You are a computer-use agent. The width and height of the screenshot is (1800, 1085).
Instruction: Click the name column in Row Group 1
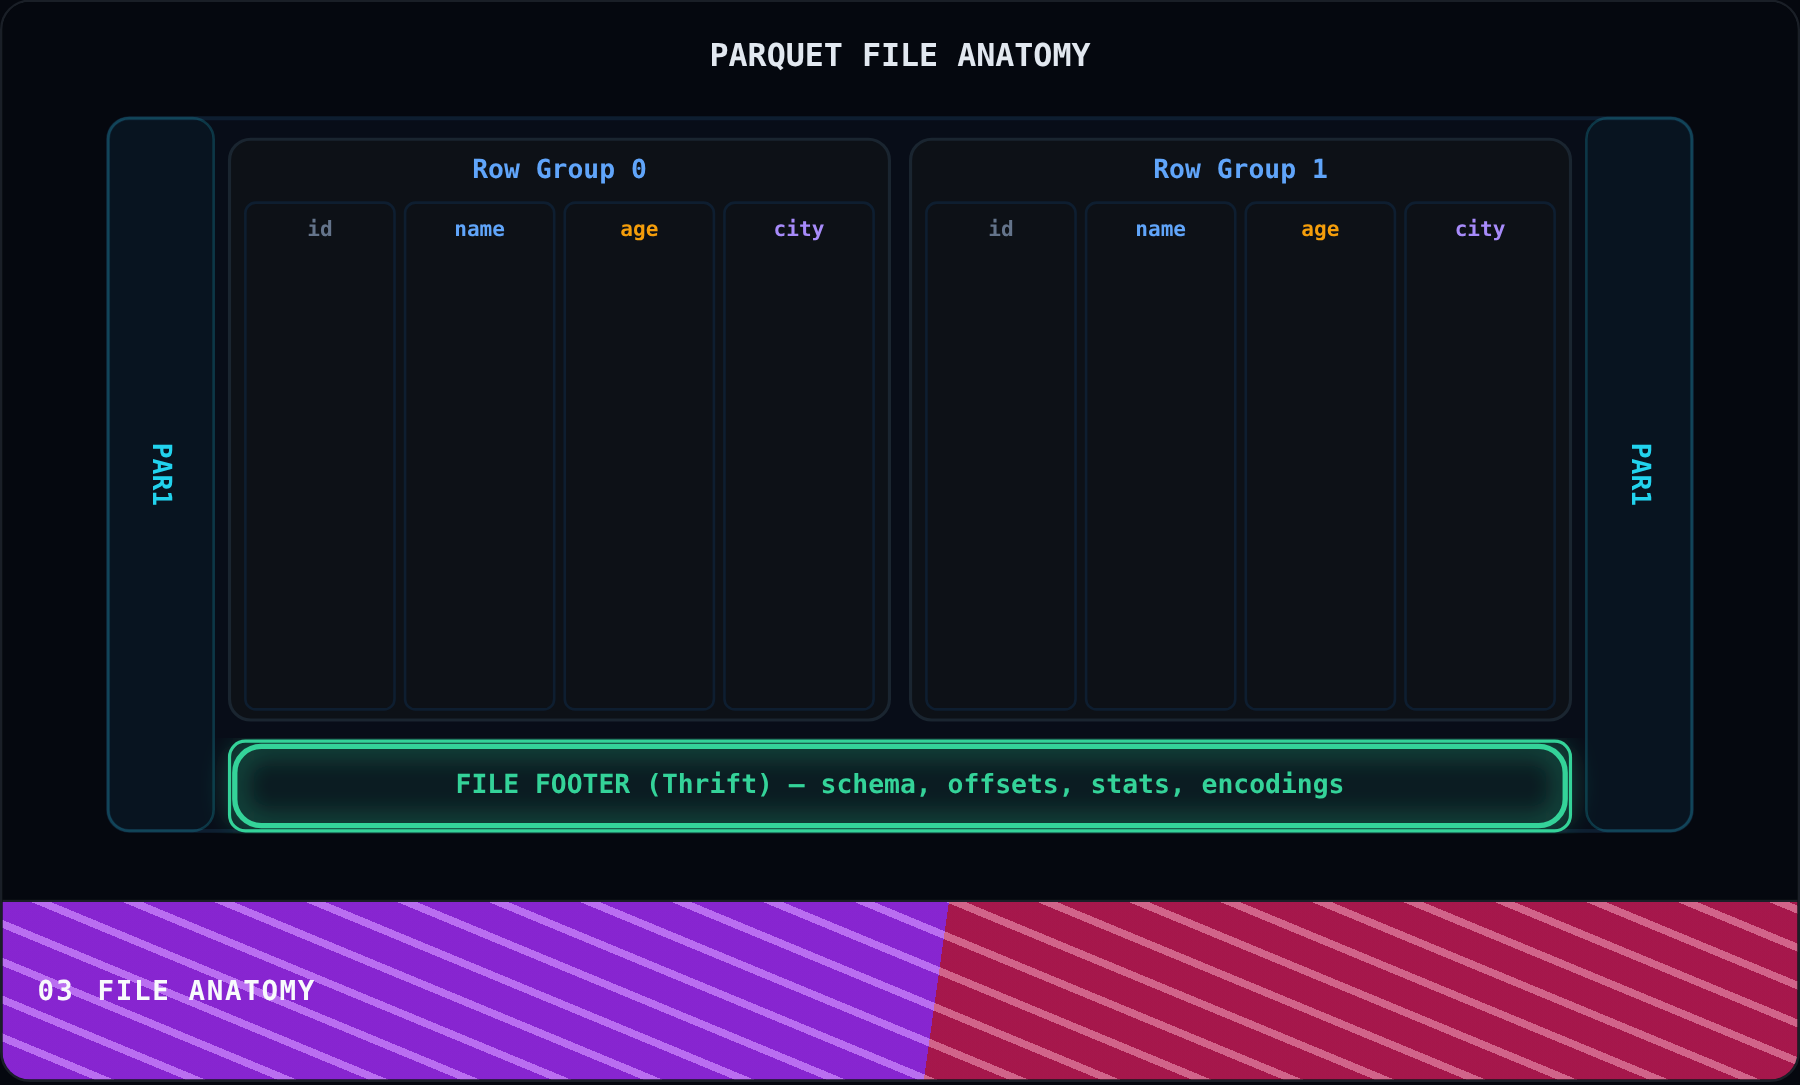[x=1160, y=456]
